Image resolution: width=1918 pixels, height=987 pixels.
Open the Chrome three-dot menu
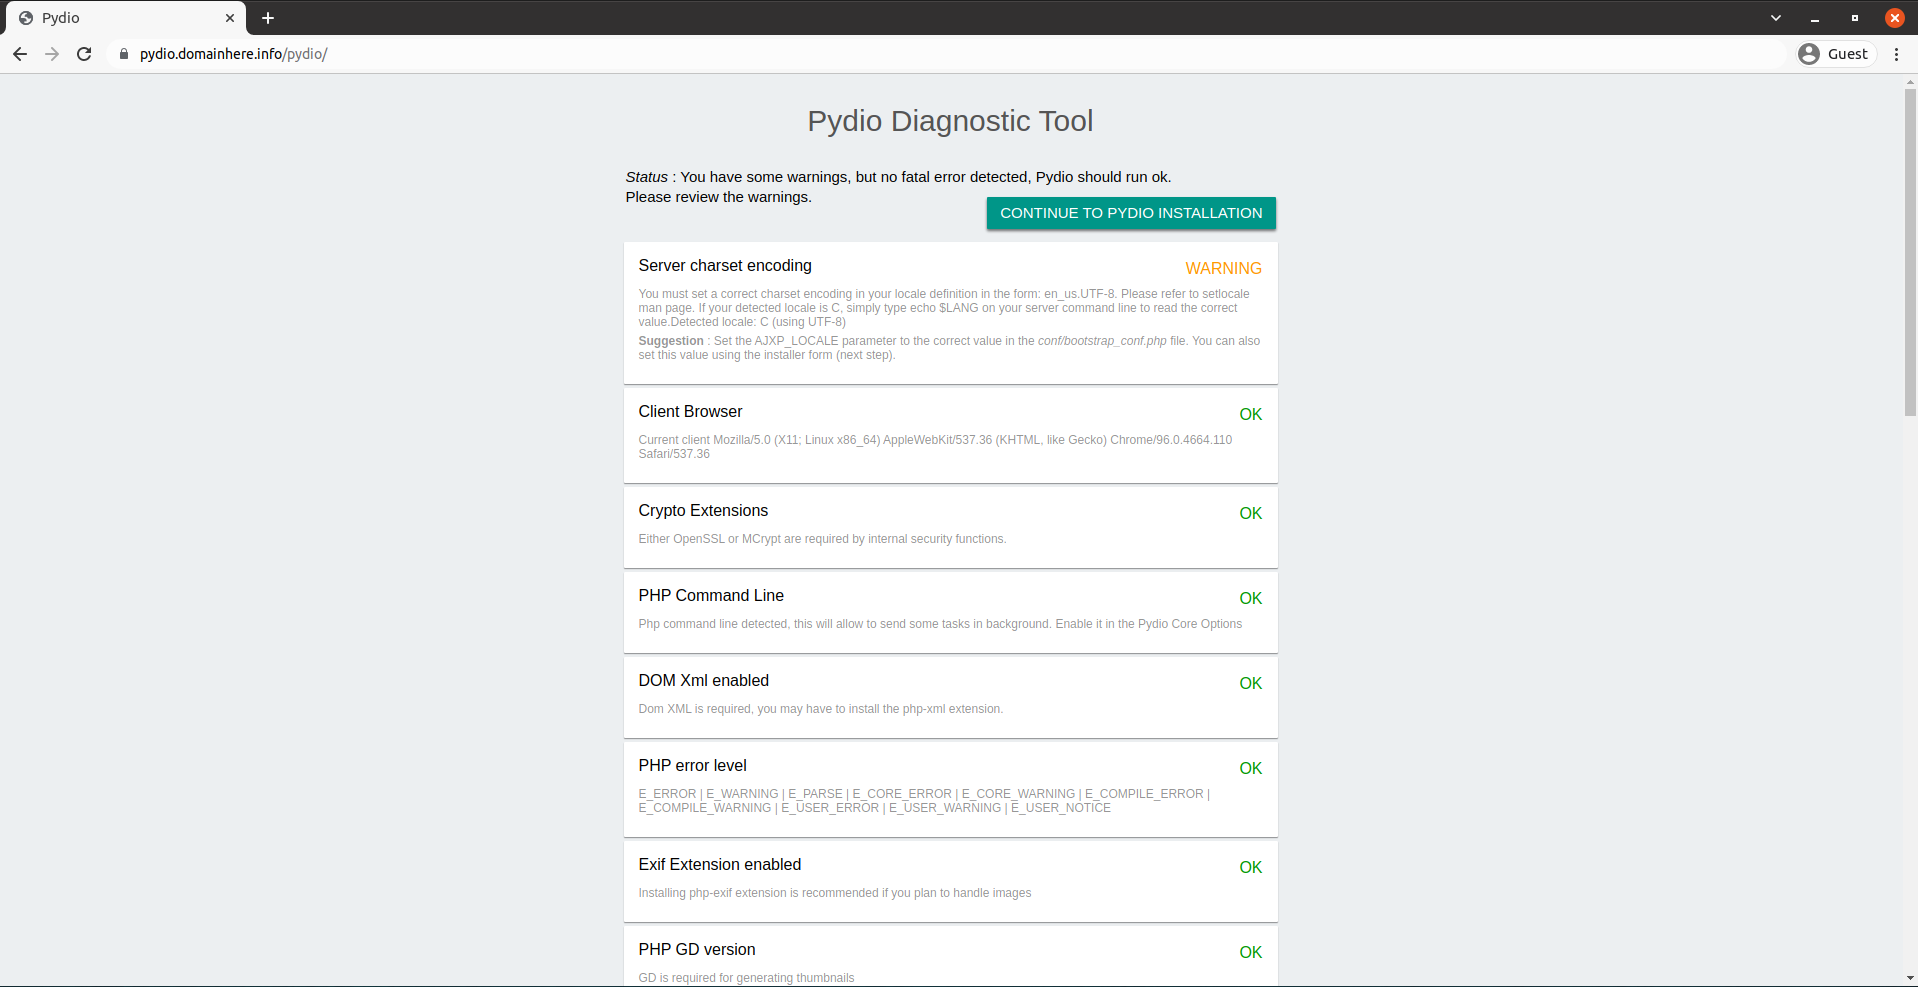[1896, 54]
